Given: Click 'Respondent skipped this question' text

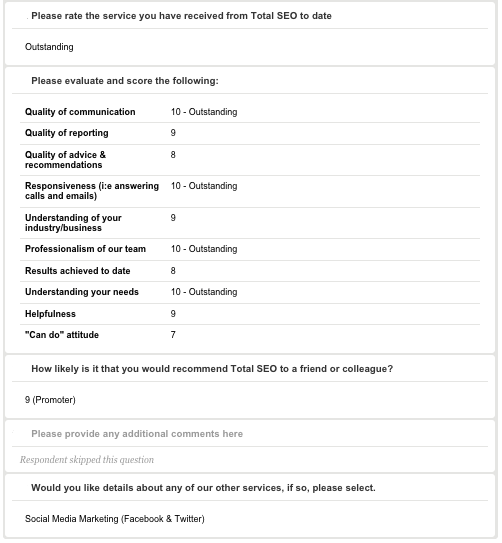Looking at the screenshot, I should point(87,460).
